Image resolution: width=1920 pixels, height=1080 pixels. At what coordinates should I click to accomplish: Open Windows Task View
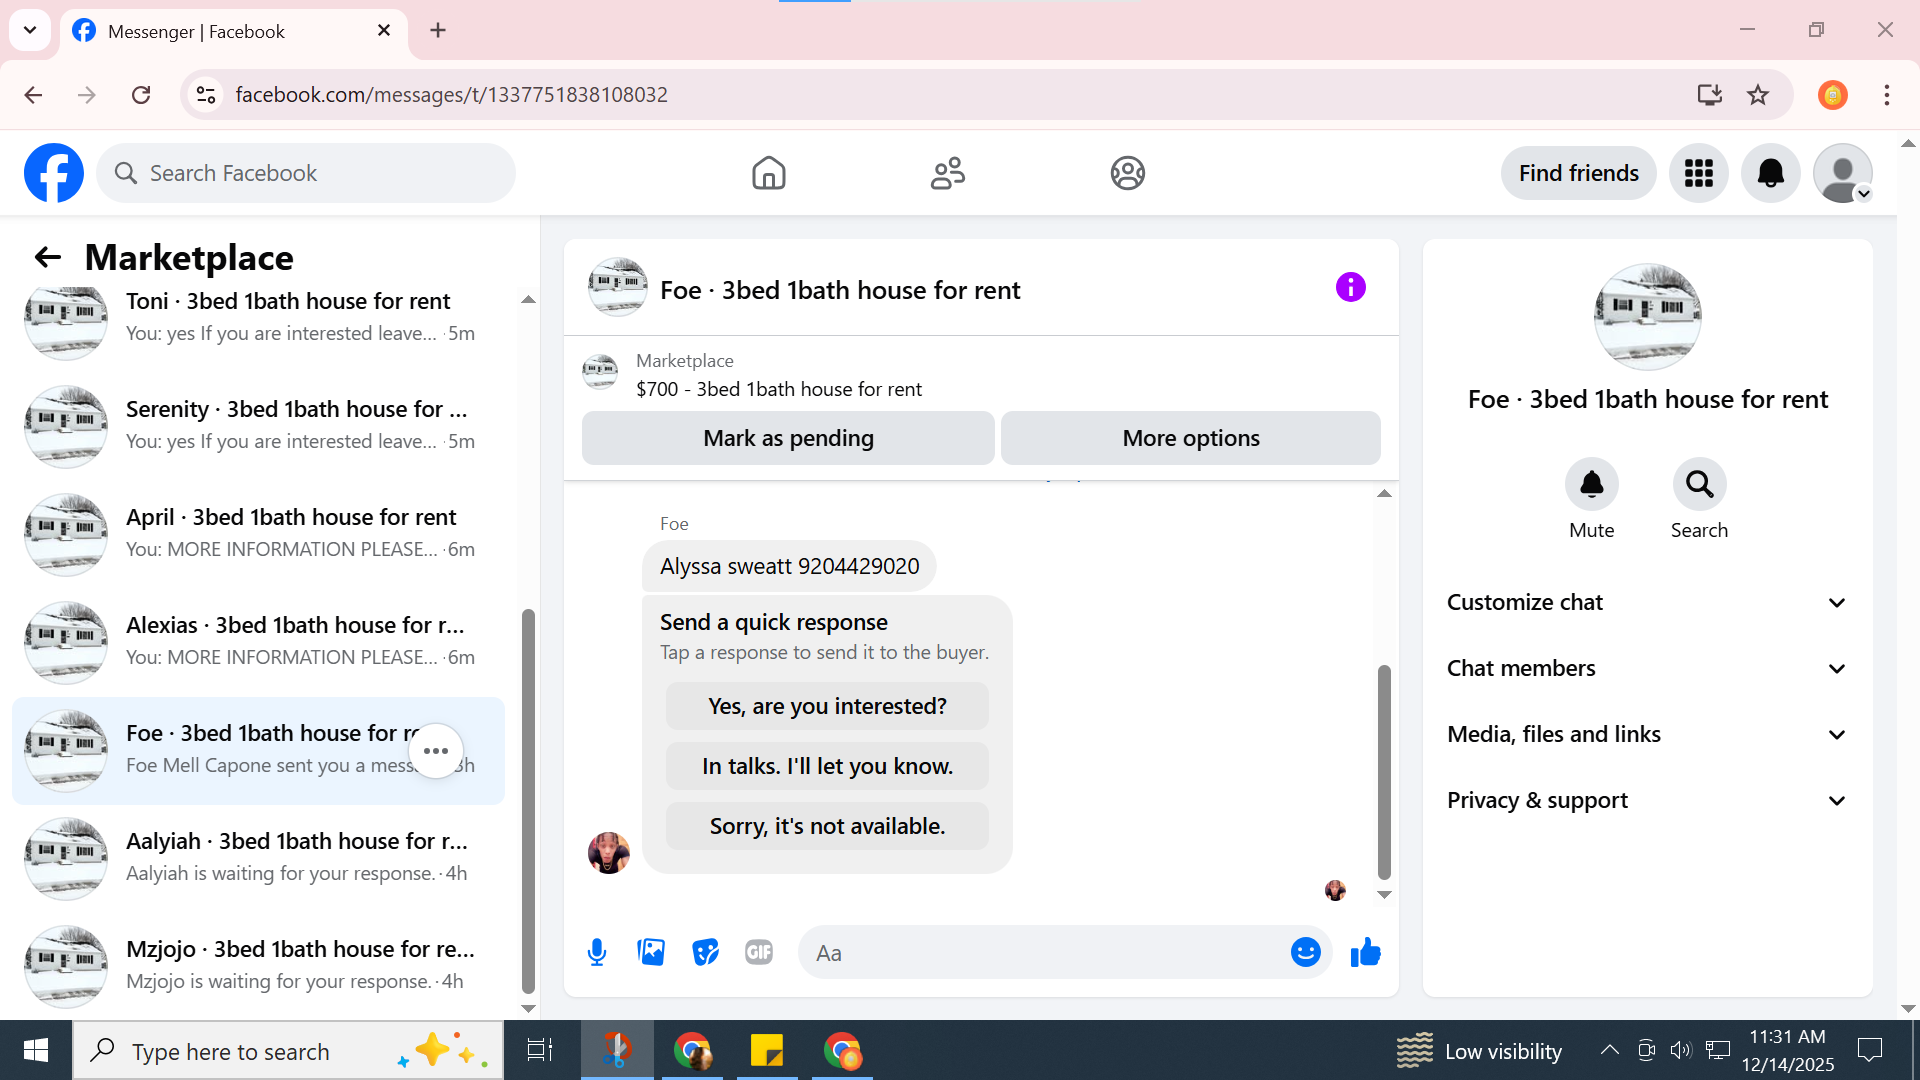pos(540,1050)
